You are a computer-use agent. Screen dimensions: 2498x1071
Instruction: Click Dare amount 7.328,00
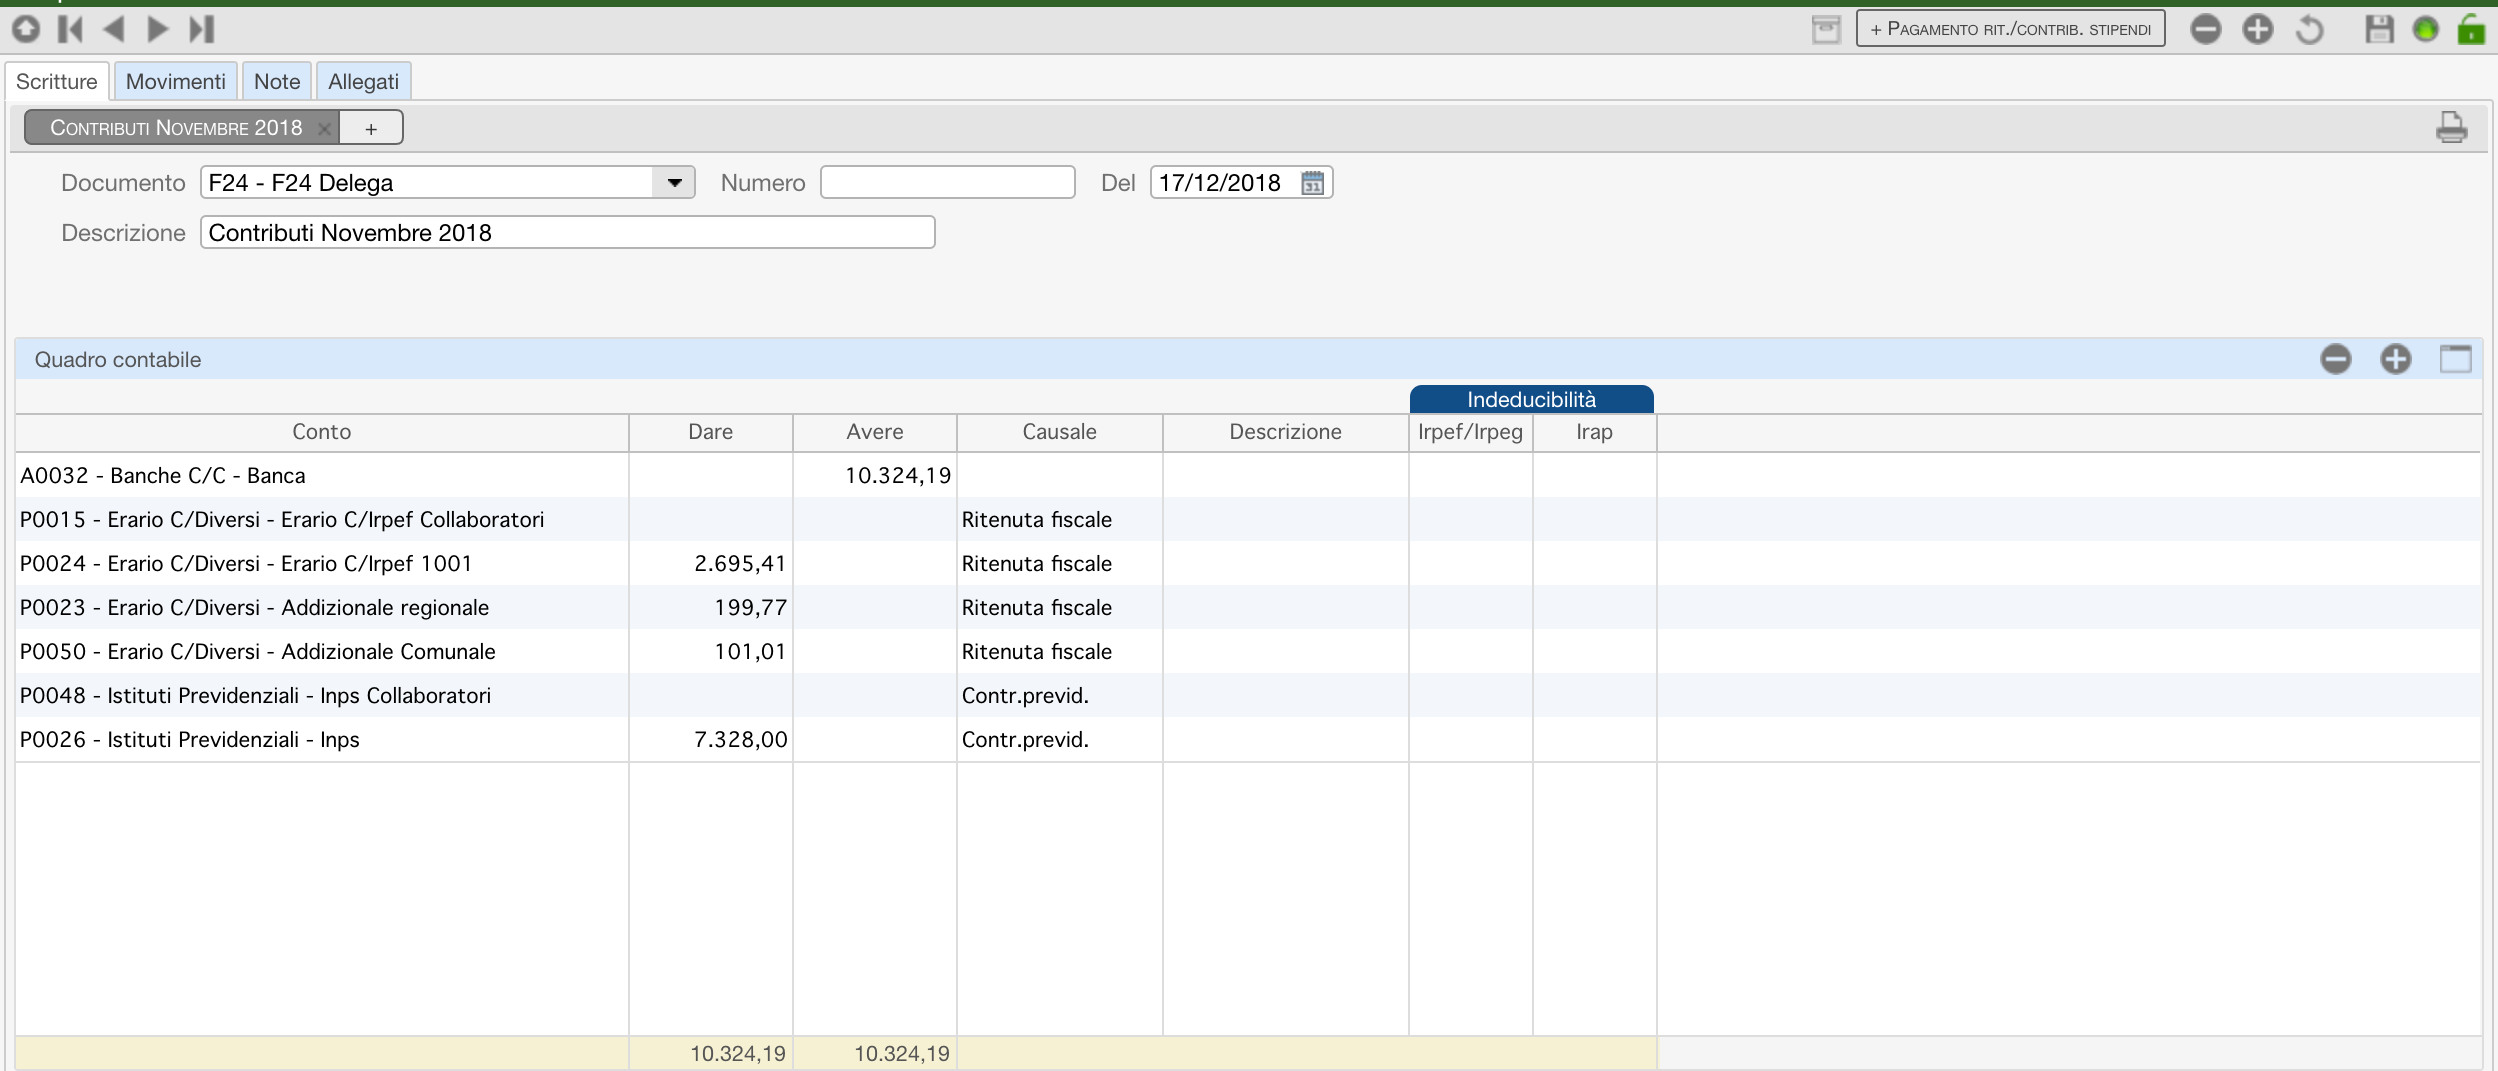[x=740, y=739]
